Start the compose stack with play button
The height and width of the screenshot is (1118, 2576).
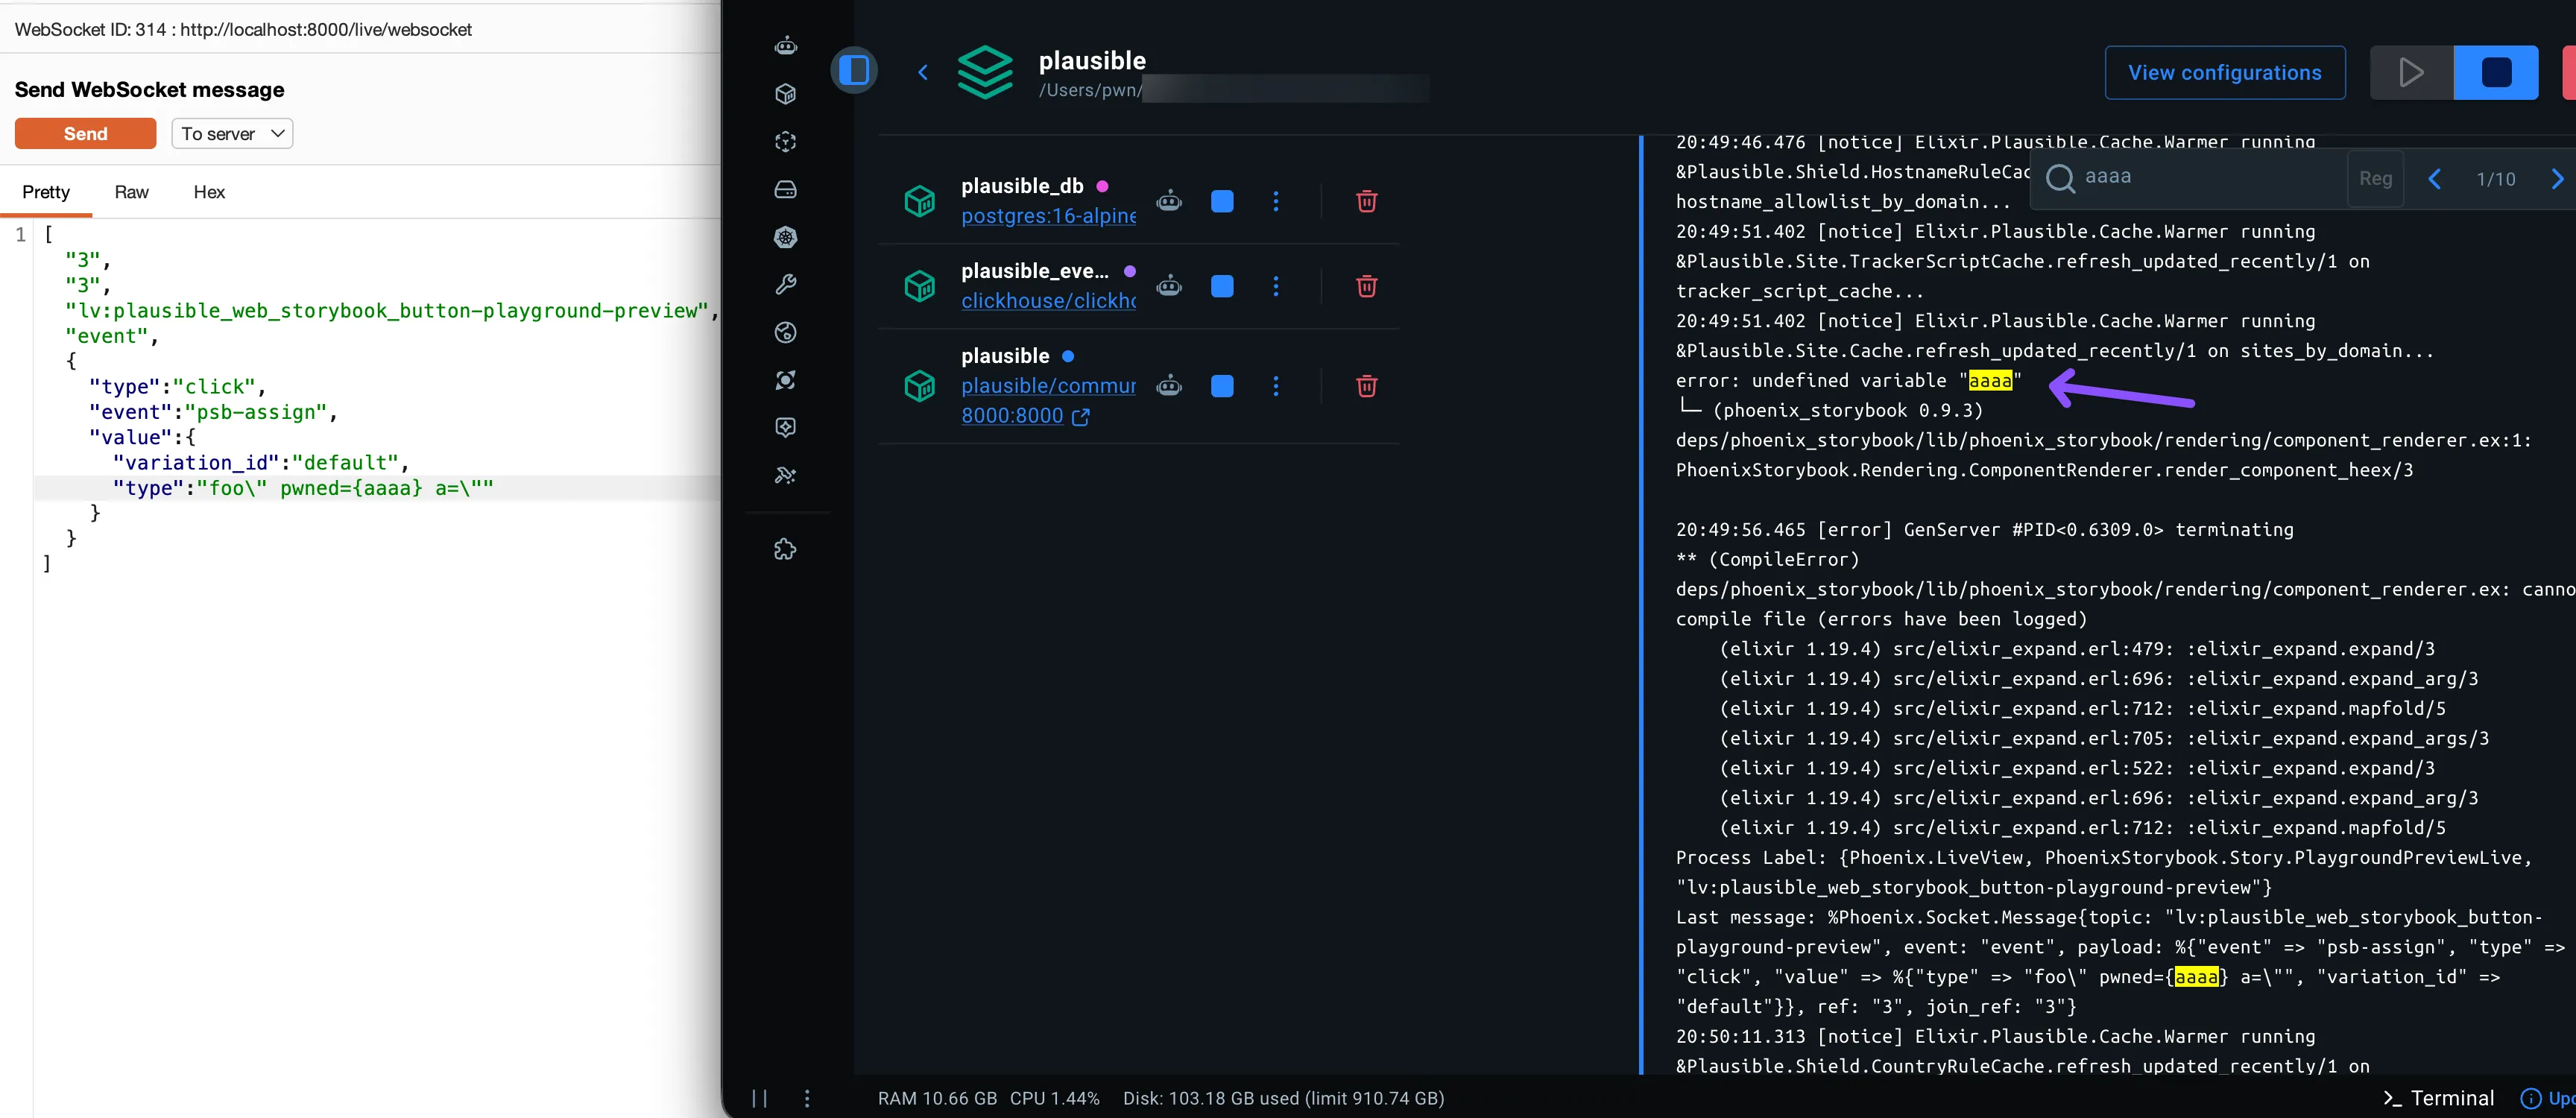point(2411,73)
